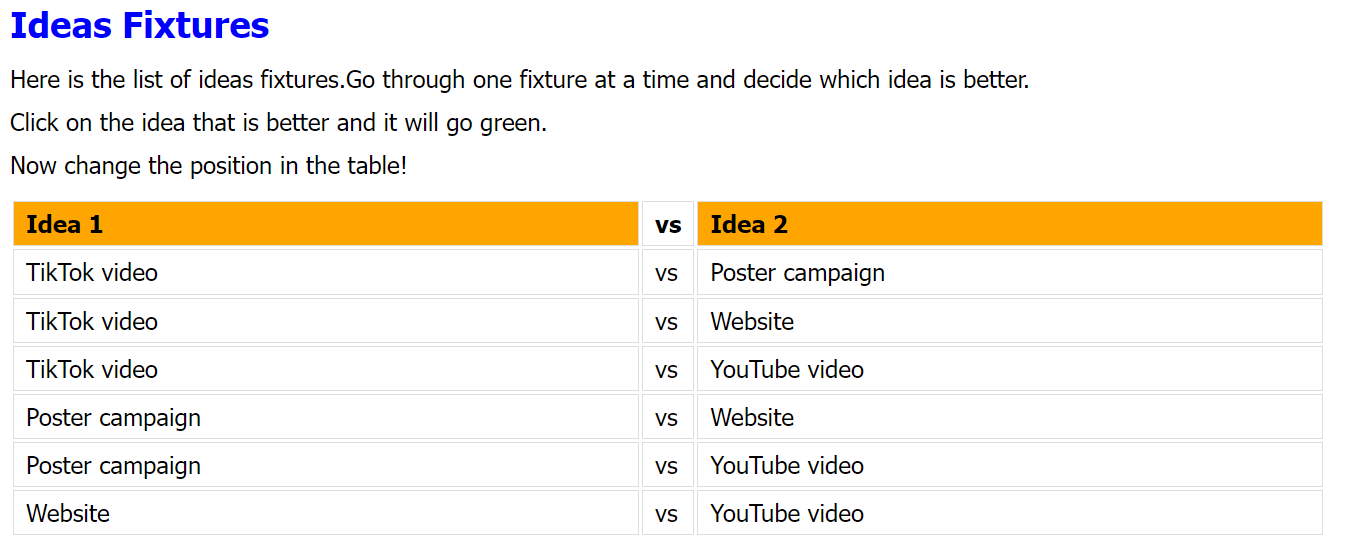
Task: Click vs between Website and YouTube video
Action: (667, 513)
